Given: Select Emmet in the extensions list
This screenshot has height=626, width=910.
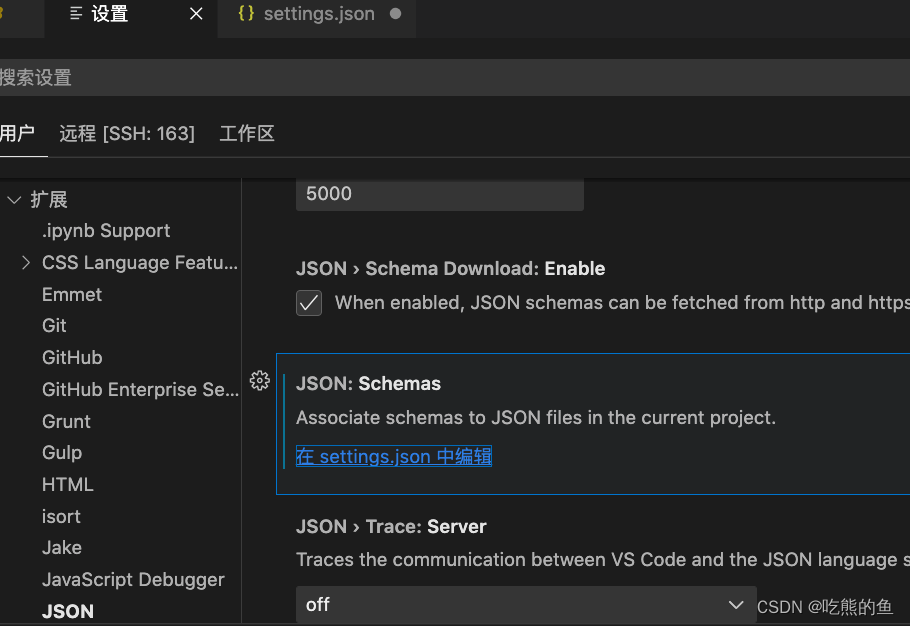Looking at the screenshot, I should pos(72,295).
